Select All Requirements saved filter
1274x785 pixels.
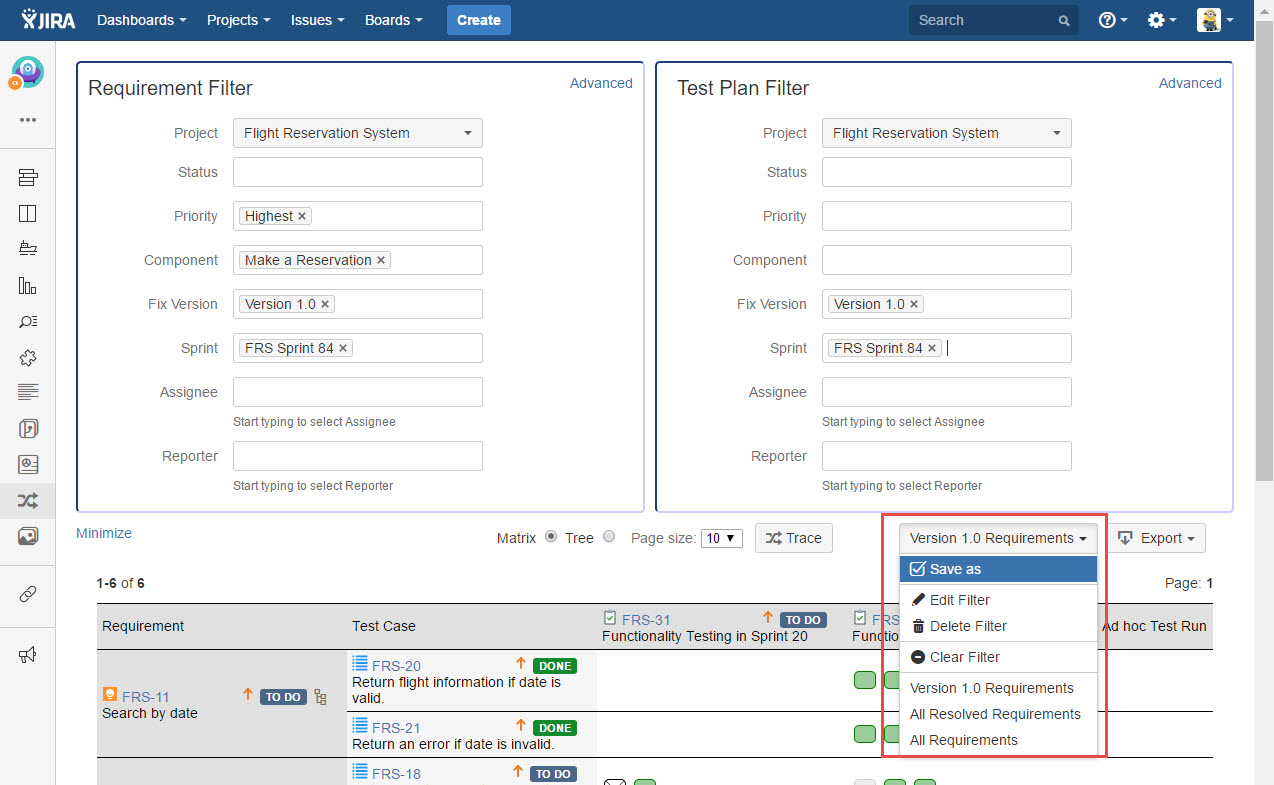pyautogui.click(x=998, y=740)
